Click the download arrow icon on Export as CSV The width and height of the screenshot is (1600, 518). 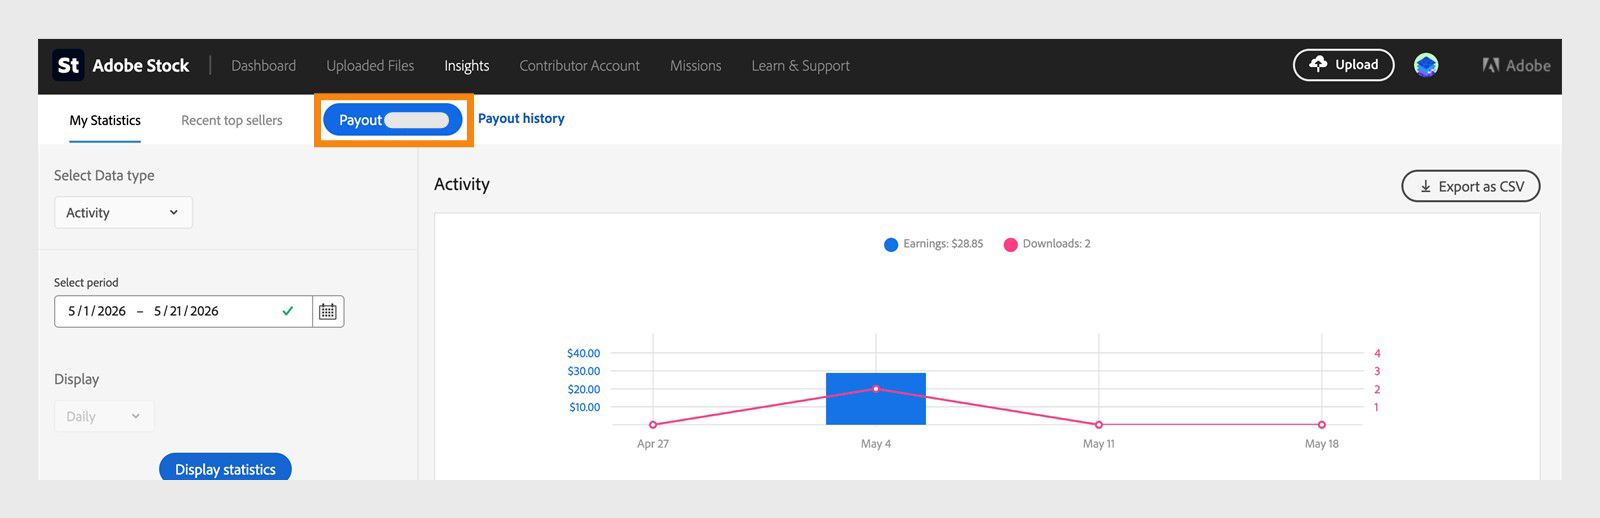[1426, 187]
